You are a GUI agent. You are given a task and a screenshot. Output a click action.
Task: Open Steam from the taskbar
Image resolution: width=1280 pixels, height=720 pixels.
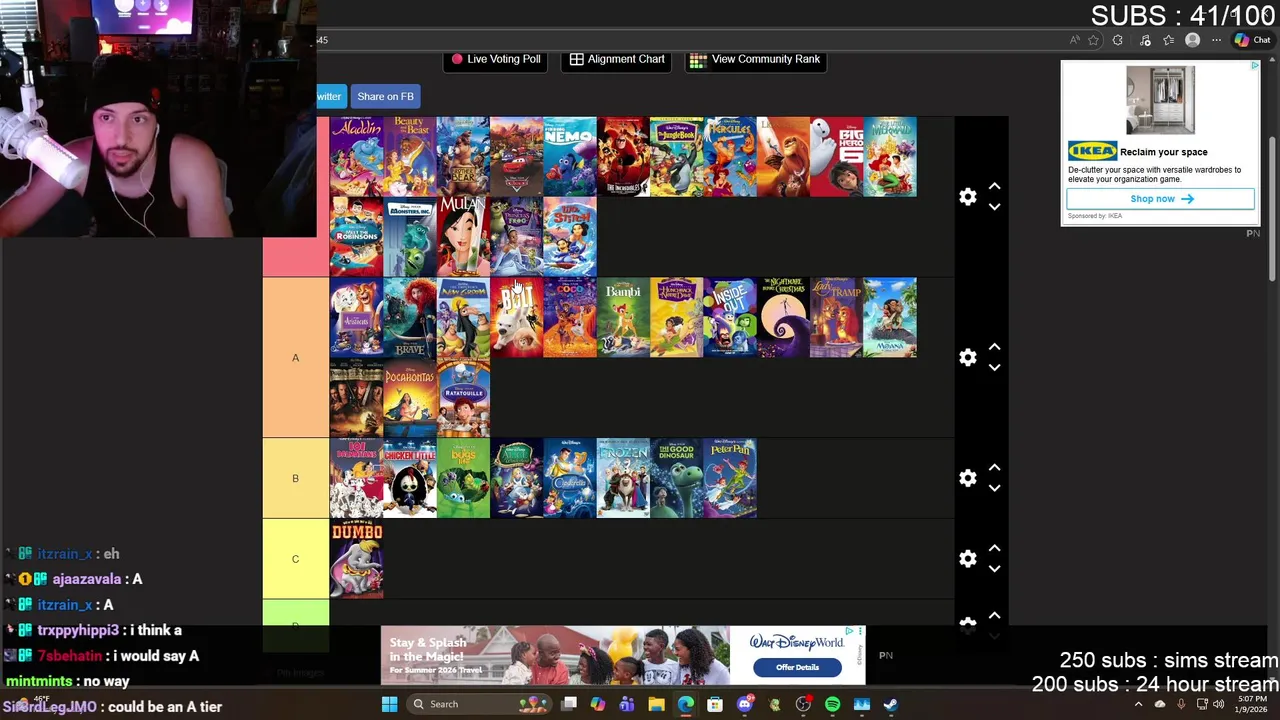pyautogui.click(x=890, y=704)
